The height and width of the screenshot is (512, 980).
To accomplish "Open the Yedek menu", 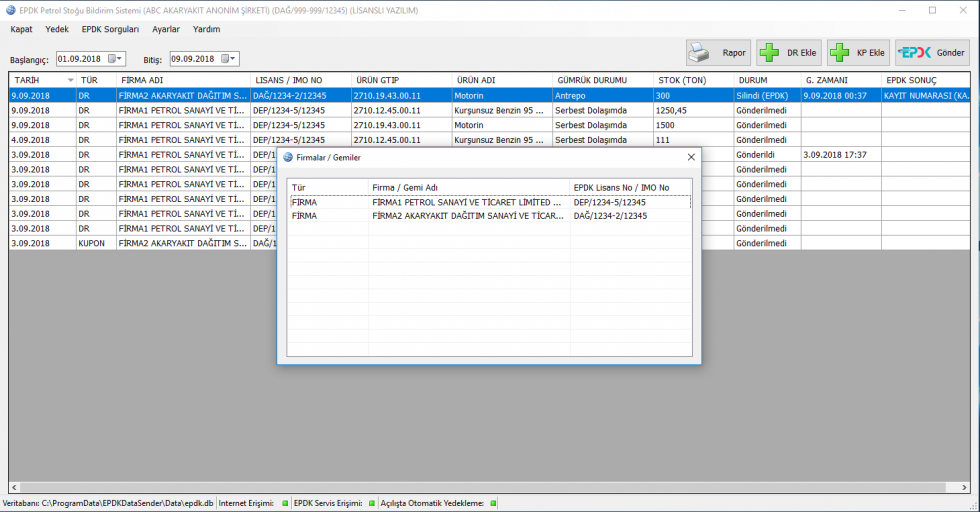I will (x=57, y=29).
